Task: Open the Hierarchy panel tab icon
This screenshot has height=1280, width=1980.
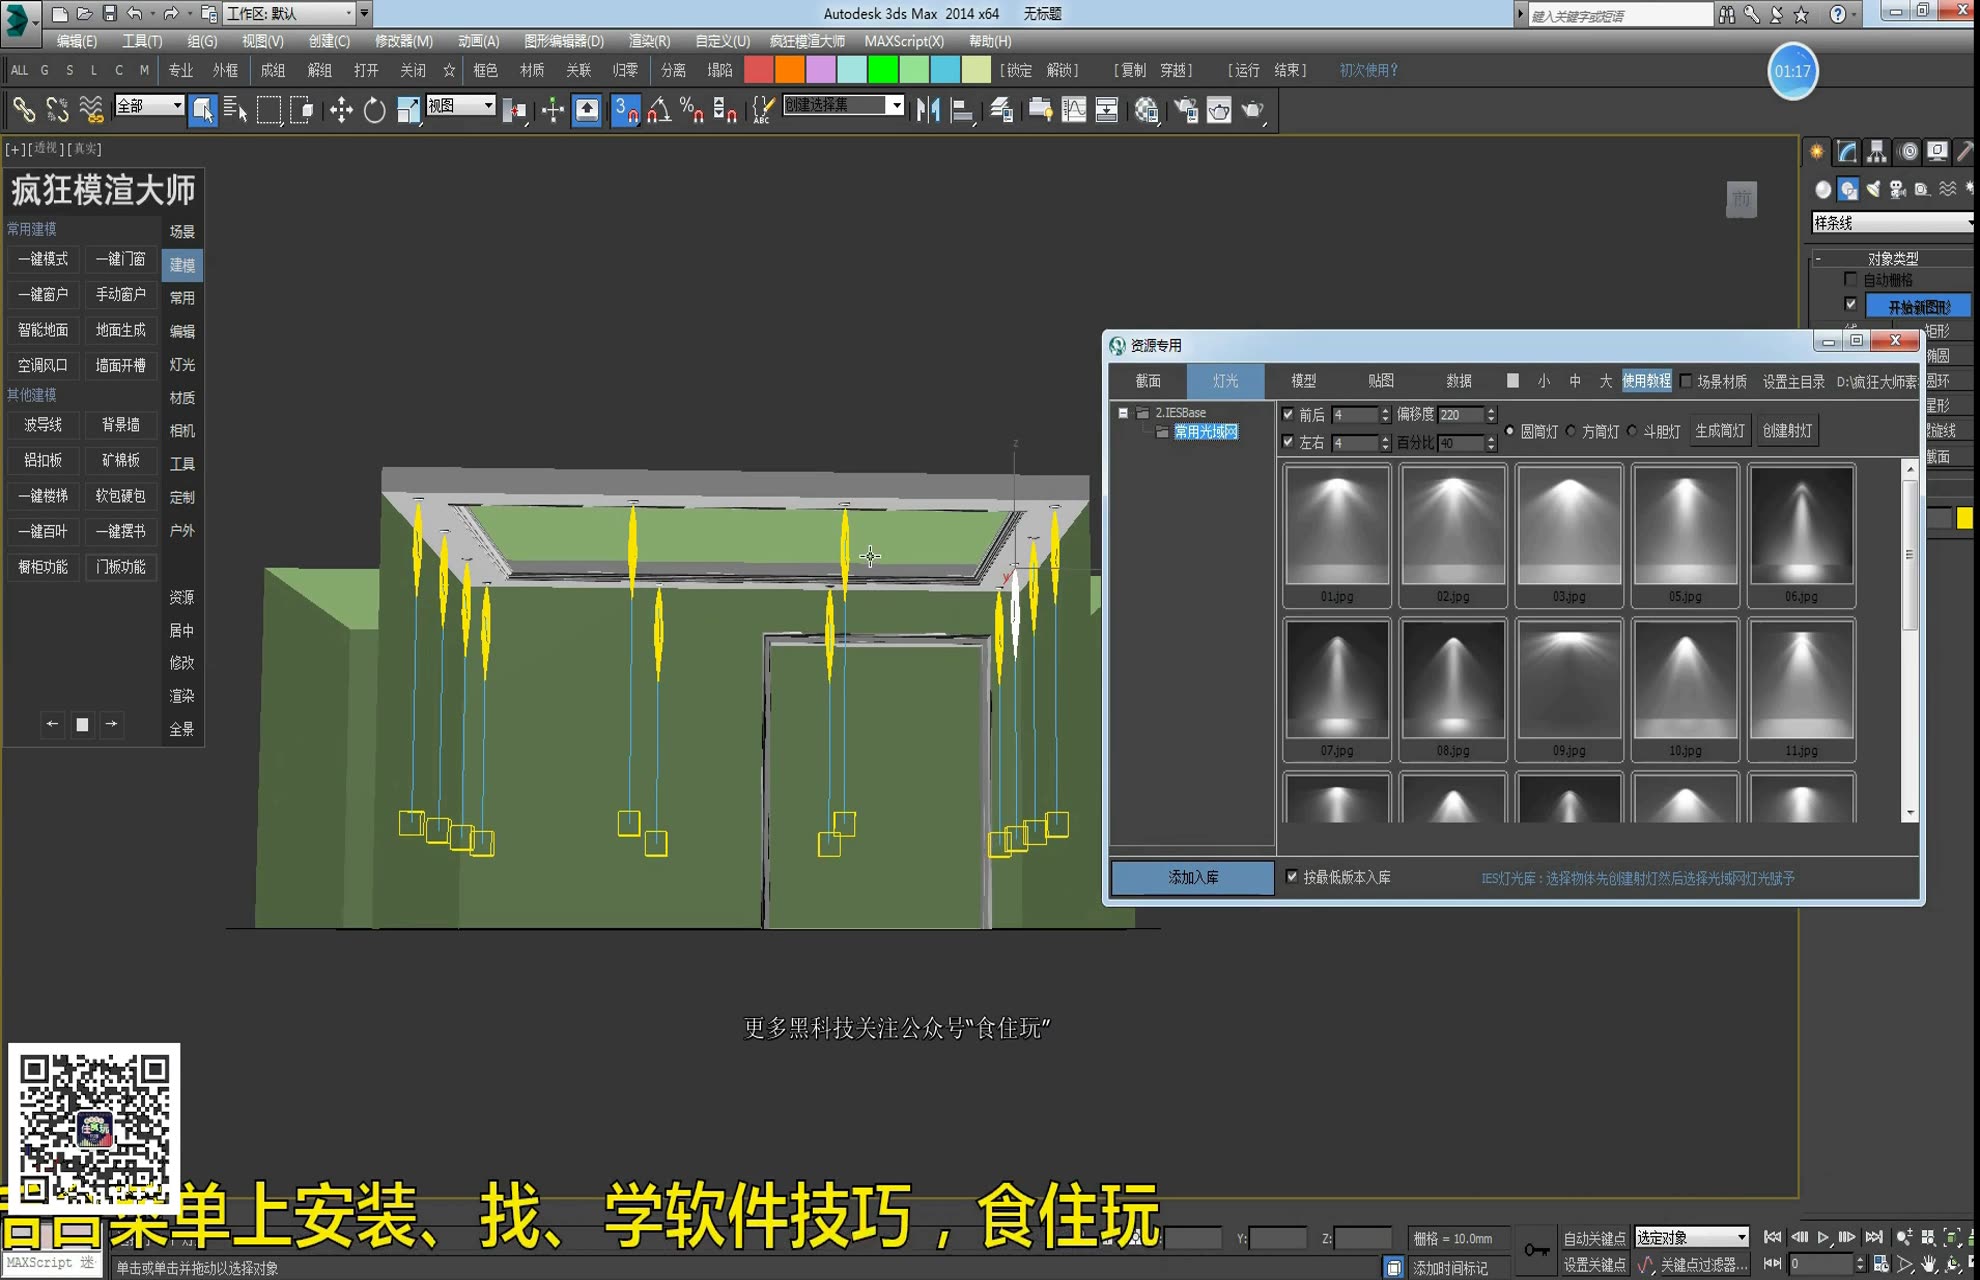Action: coord(1877,151)
